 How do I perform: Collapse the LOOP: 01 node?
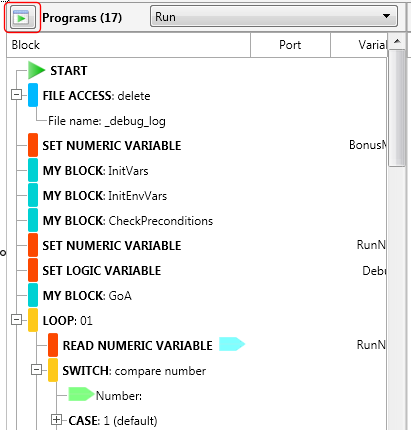tap(16, 320)
